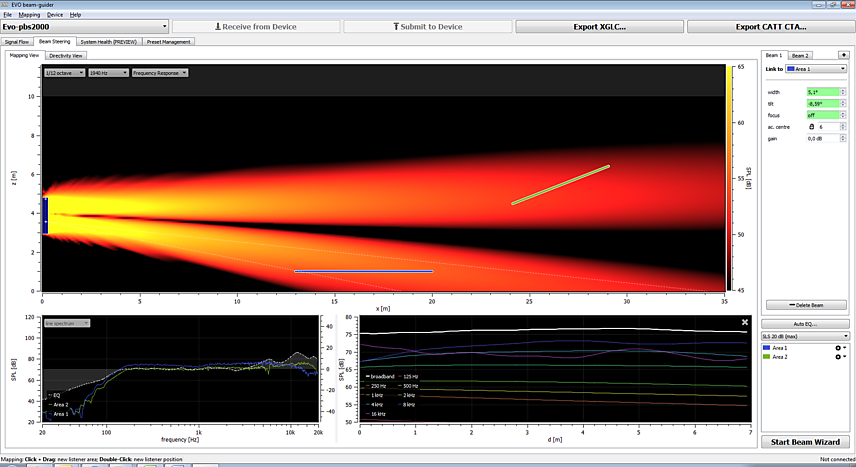Adjust the gain spinner arrows

click(x=843, y=139)
